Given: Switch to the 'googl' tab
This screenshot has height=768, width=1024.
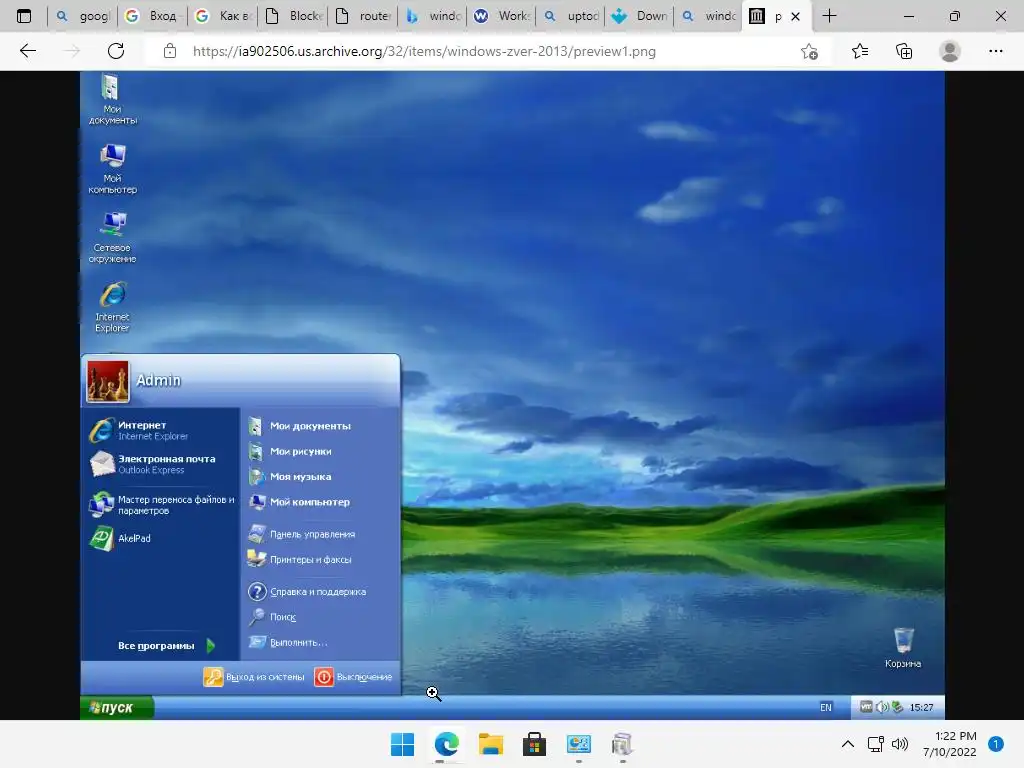Looking at the screenshot, I should coord(83,16).
